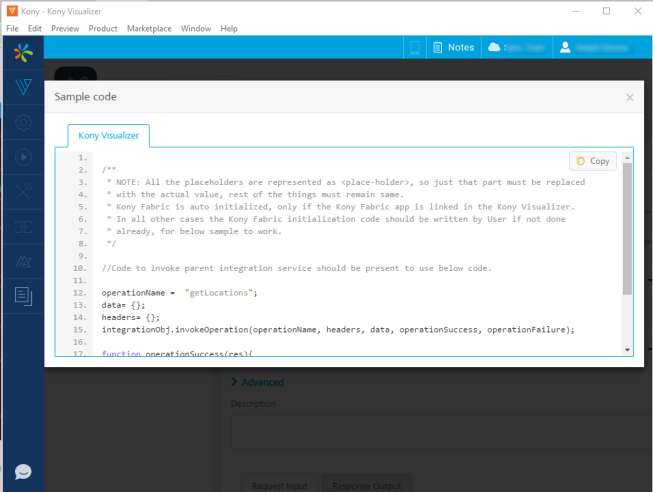Open the Product menu
Image resolution: width=653 pixels, height=492 pixels.
103,28
